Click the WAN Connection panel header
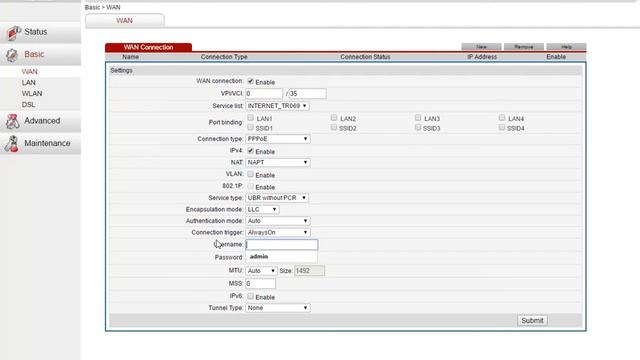Screen dimensions: 640x360 point(149,47)
